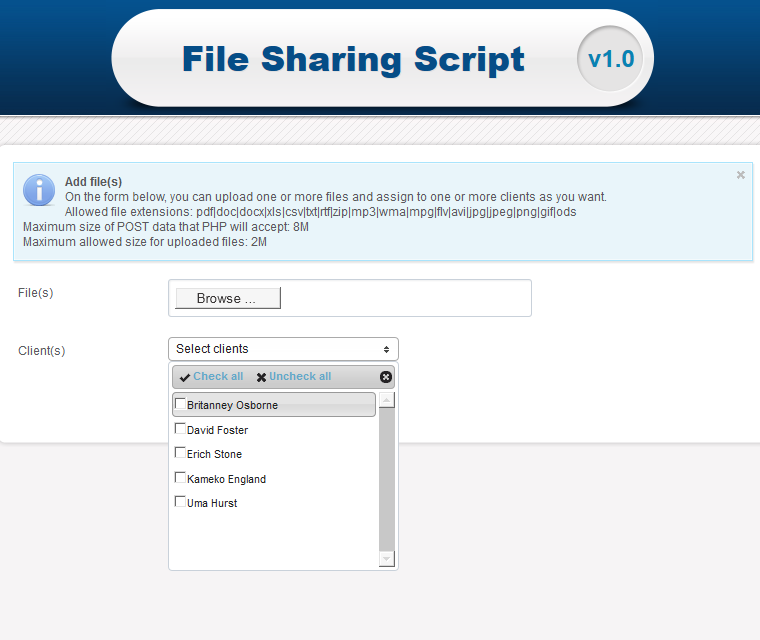Check the Uma Hurst checkbox
The image size is (760, 640).
[x=180, y=501]
